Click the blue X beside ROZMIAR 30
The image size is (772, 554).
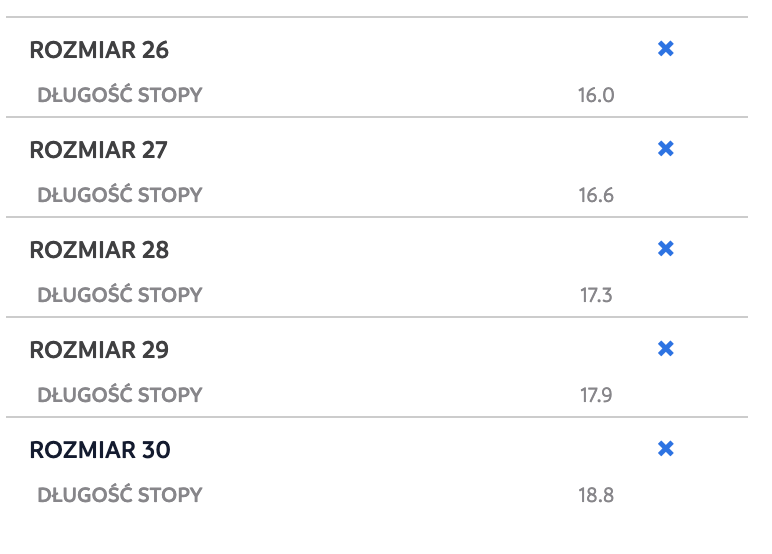pos(666,449)
